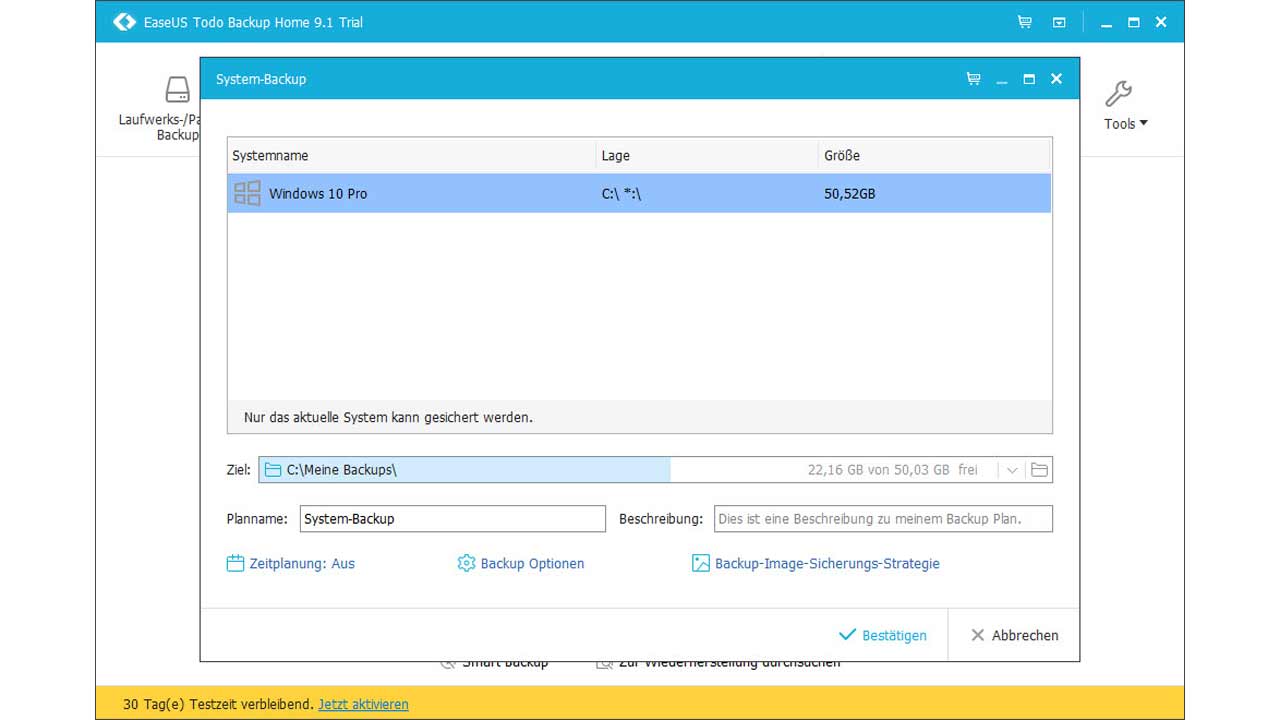Click the shopping cart icon in the System-Backup dialog

click(973, 79)
